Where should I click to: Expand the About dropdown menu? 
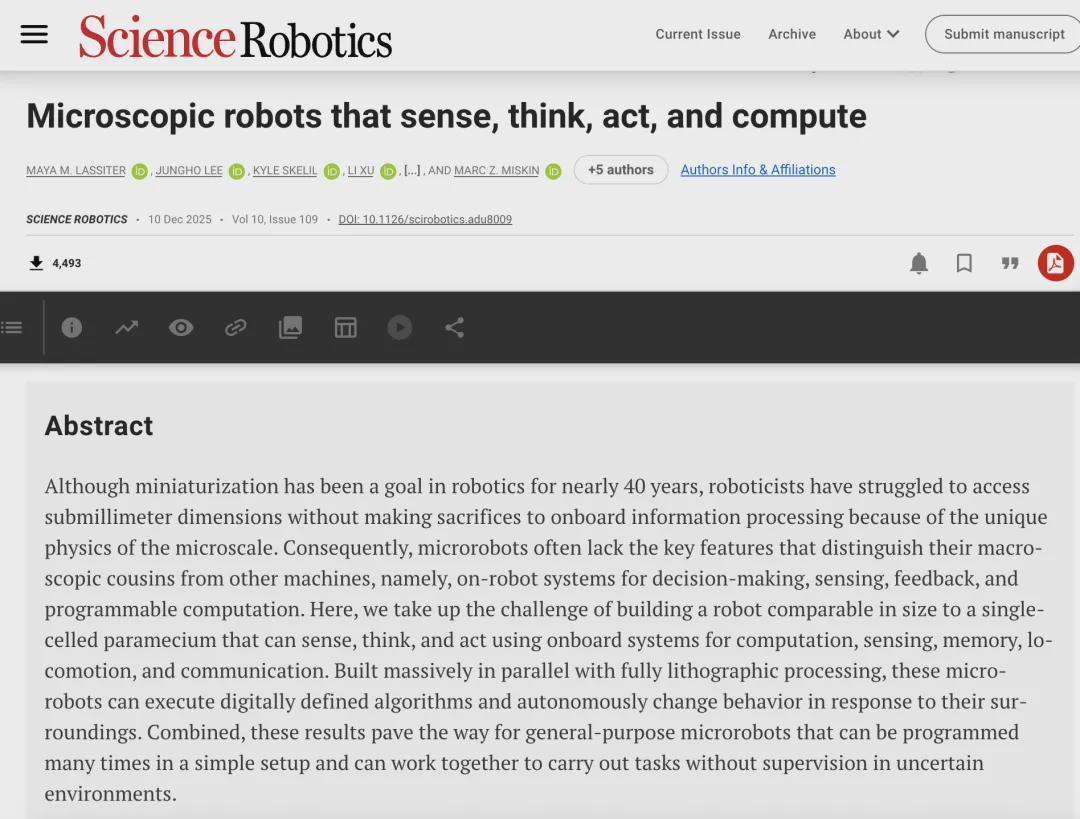coord(869,34)
